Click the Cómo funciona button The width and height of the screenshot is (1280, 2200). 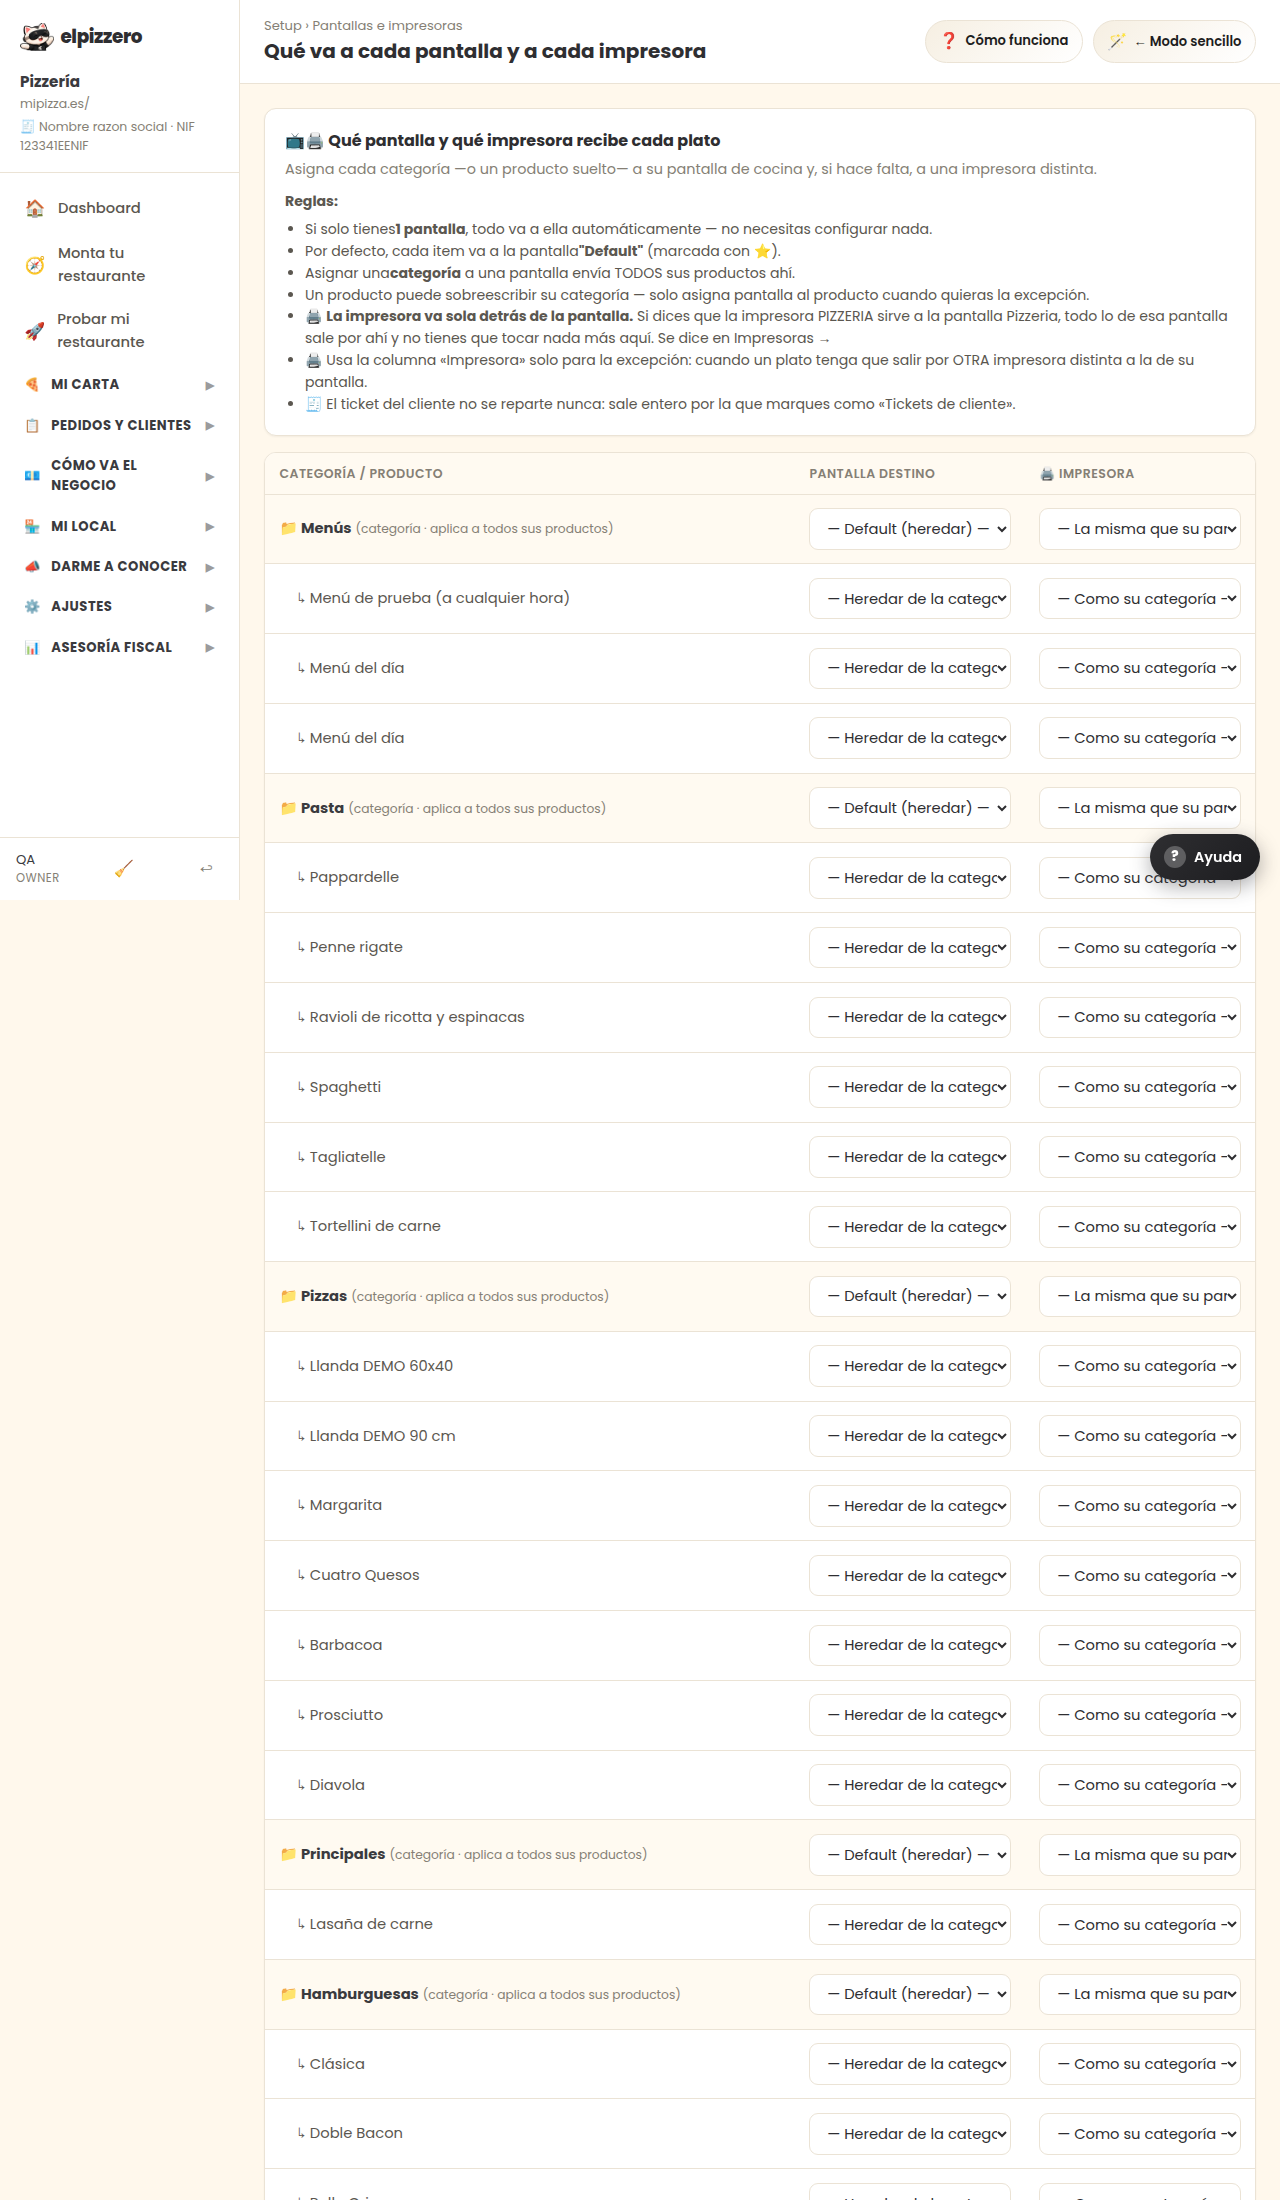pyautogui.click(x=1004, y=41)
